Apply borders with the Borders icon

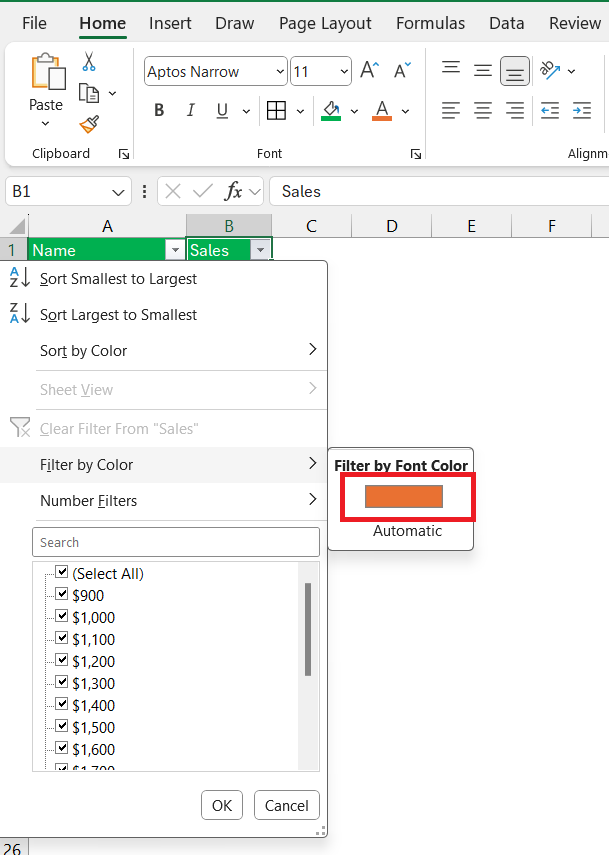point(276,111)
